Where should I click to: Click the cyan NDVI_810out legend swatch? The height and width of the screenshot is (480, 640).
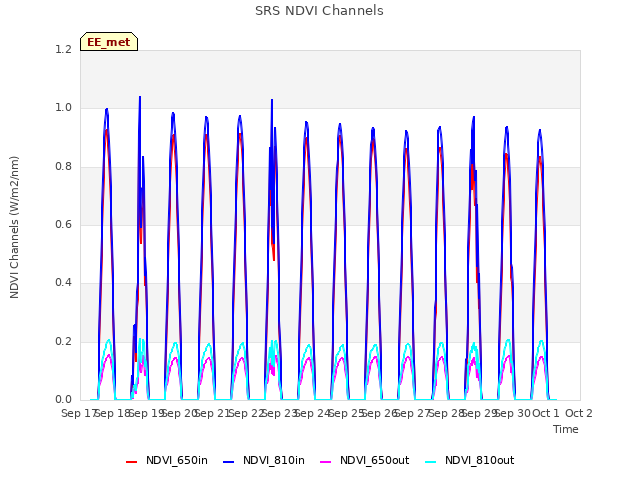click(431, 462)
